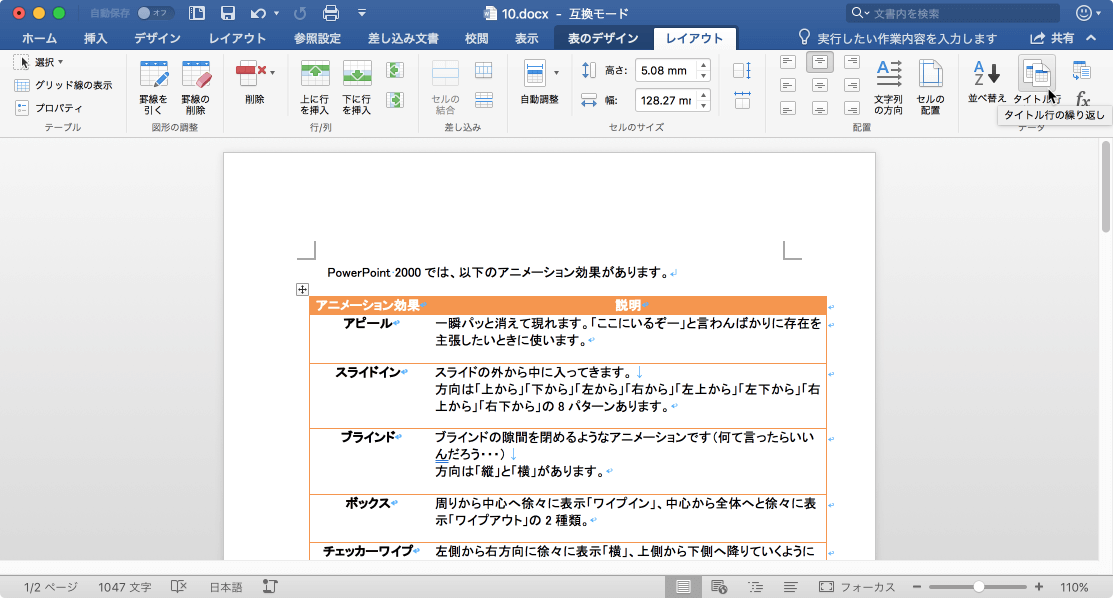This screenshot has height=598, width=1113.
Task: Switch to the 校閲 tab
Action: point(476,38)
